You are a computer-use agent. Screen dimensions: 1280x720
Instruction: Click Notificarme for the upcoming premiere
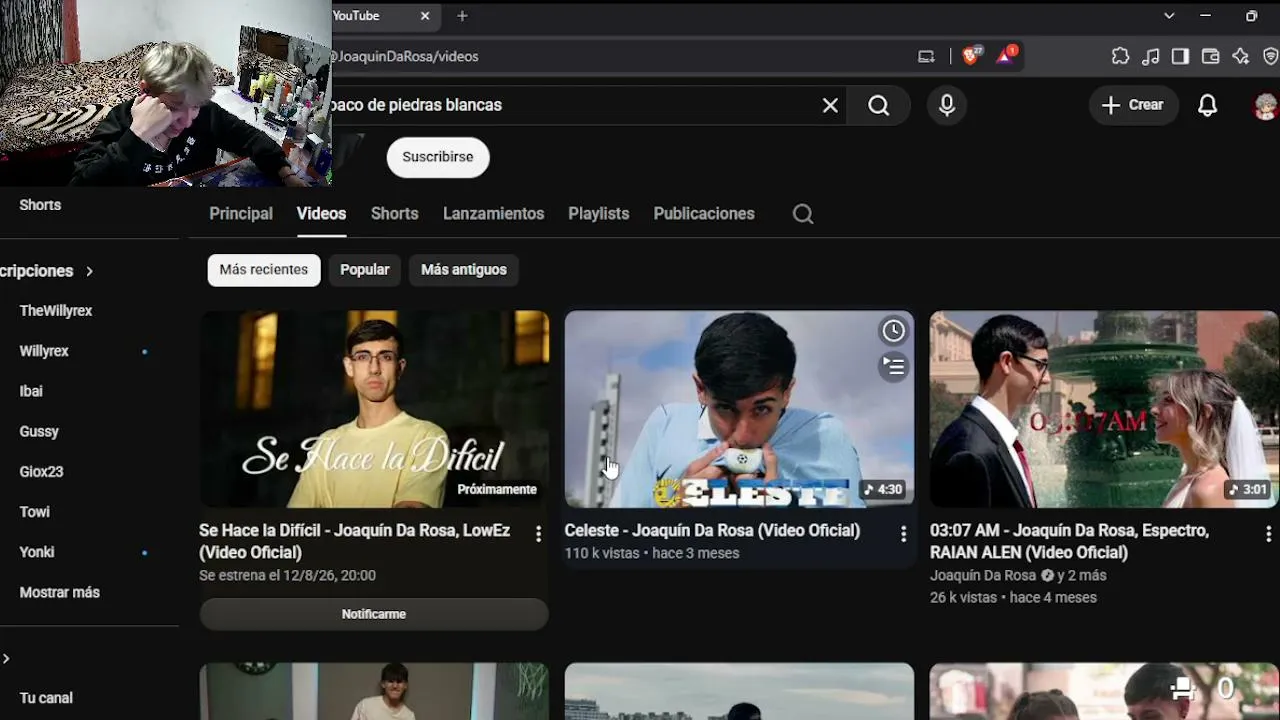click(374, 614)
